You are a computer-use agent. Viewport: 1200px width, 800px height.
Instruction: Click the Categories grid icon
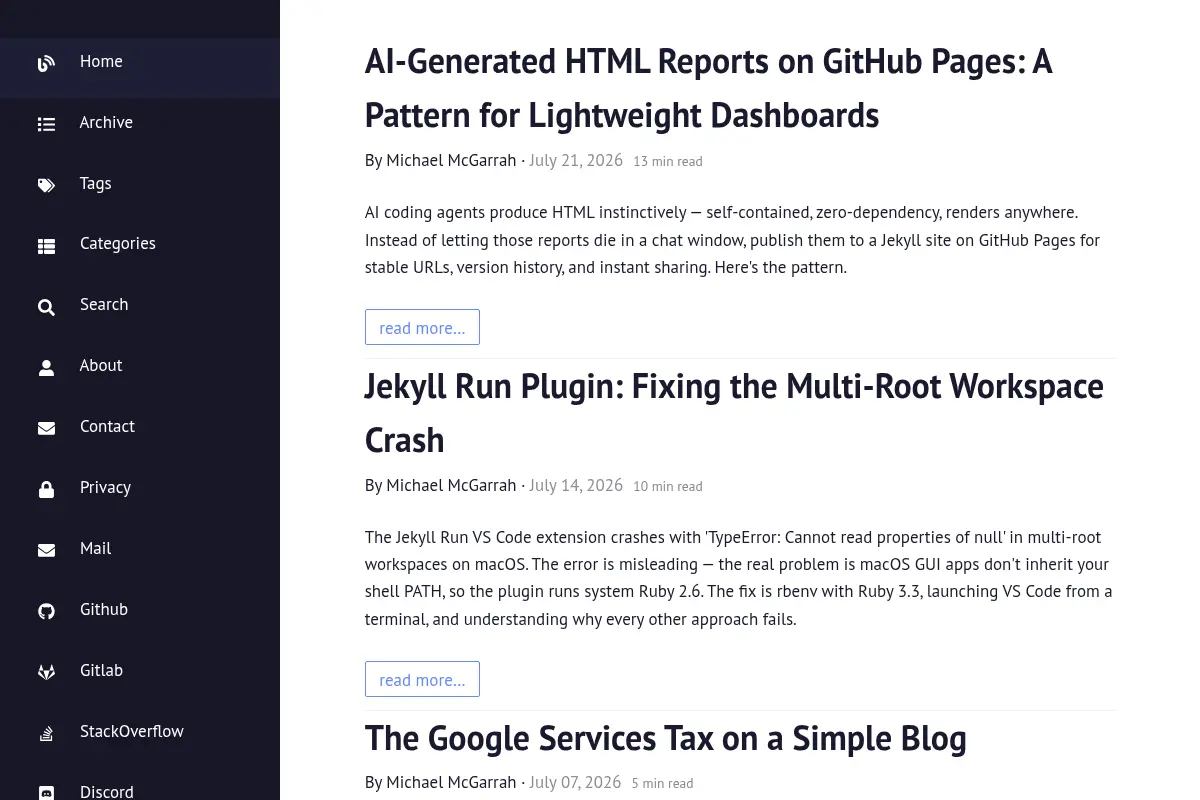46,246
